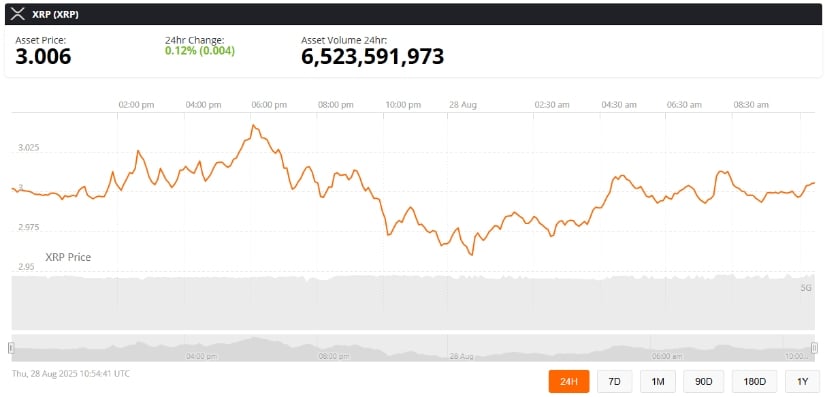The width and height of the screenshot is (825, 397).
Task: Click the 08:30 am axis label
Action: 751,105
